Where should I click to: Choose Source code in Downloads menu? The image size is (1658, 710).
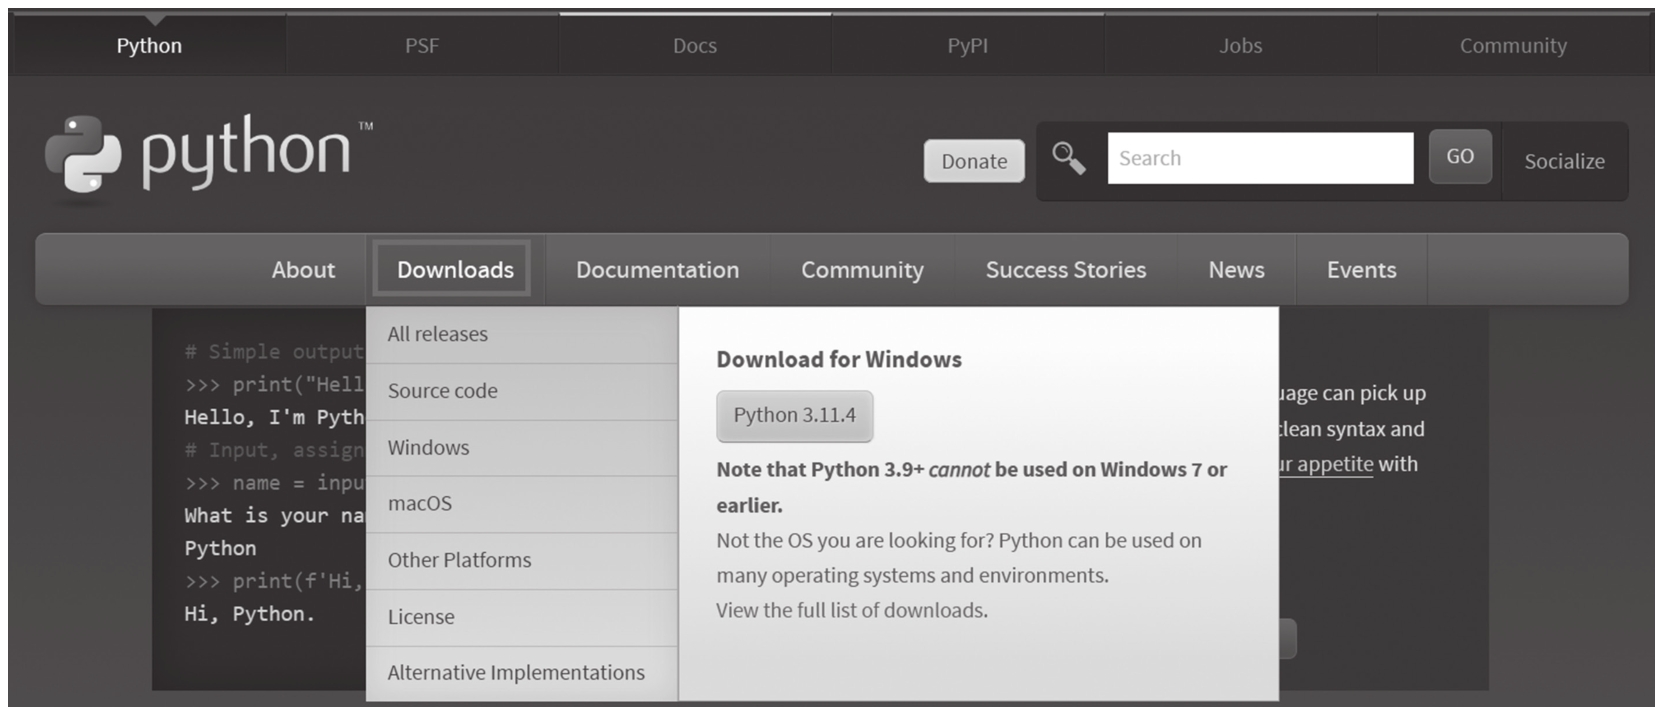click(x=442, y=391)
